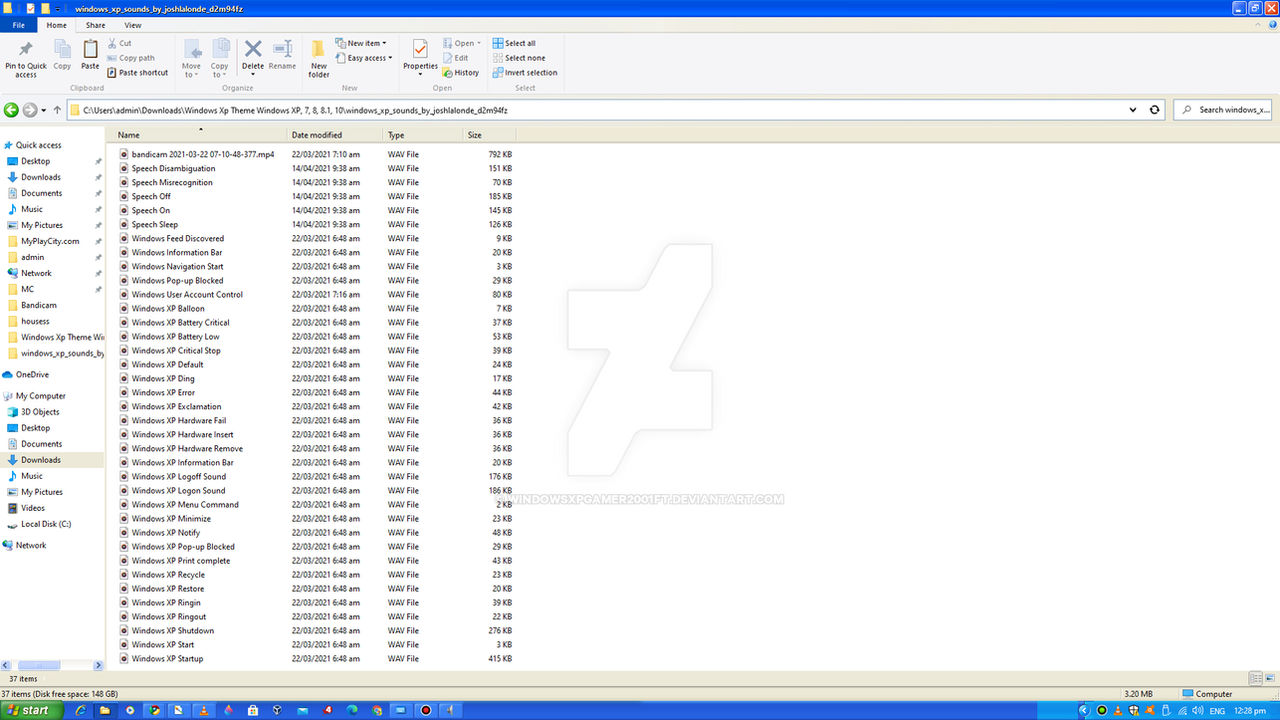This screenshot has height=720, width=1280.
Task: Click the Edit ribbon button
Action: pos(454,58)
